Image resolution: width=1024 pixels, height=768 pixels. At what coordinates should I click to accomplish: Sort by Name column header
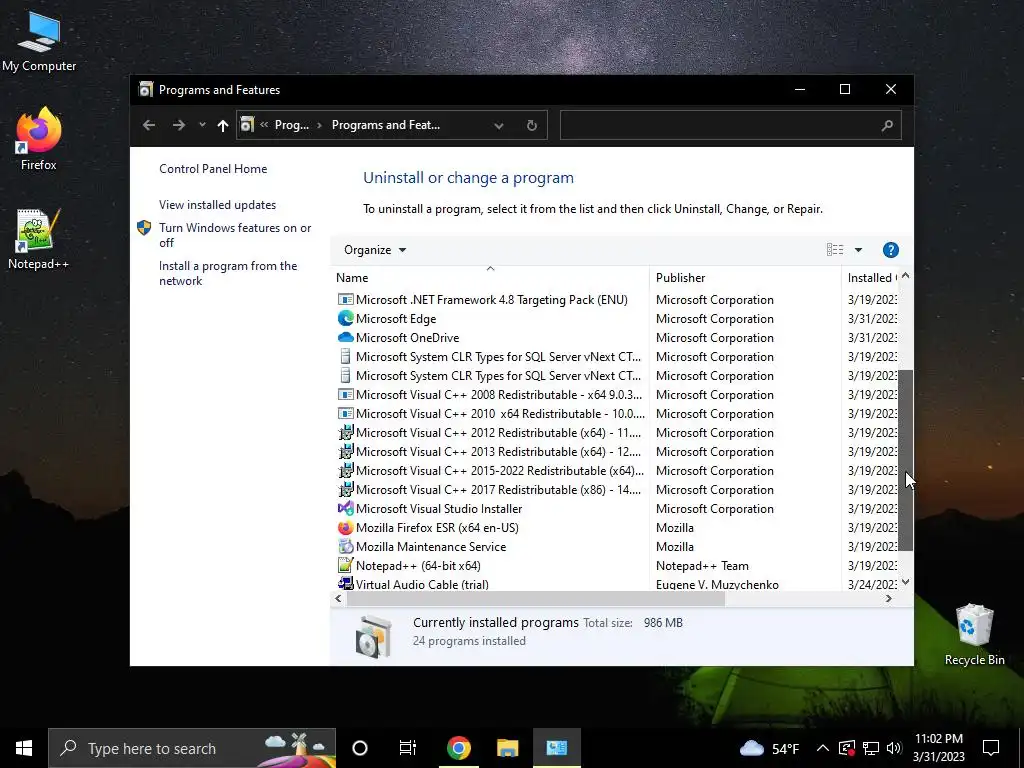(490, 278)
